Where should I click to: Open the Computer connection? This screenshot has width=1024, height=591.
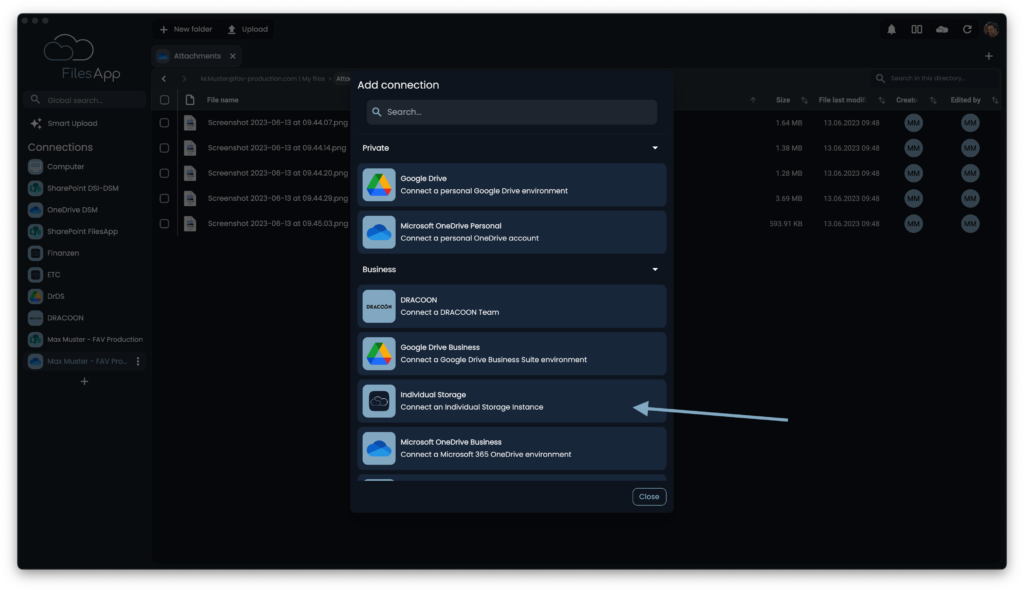pos(56,167)
